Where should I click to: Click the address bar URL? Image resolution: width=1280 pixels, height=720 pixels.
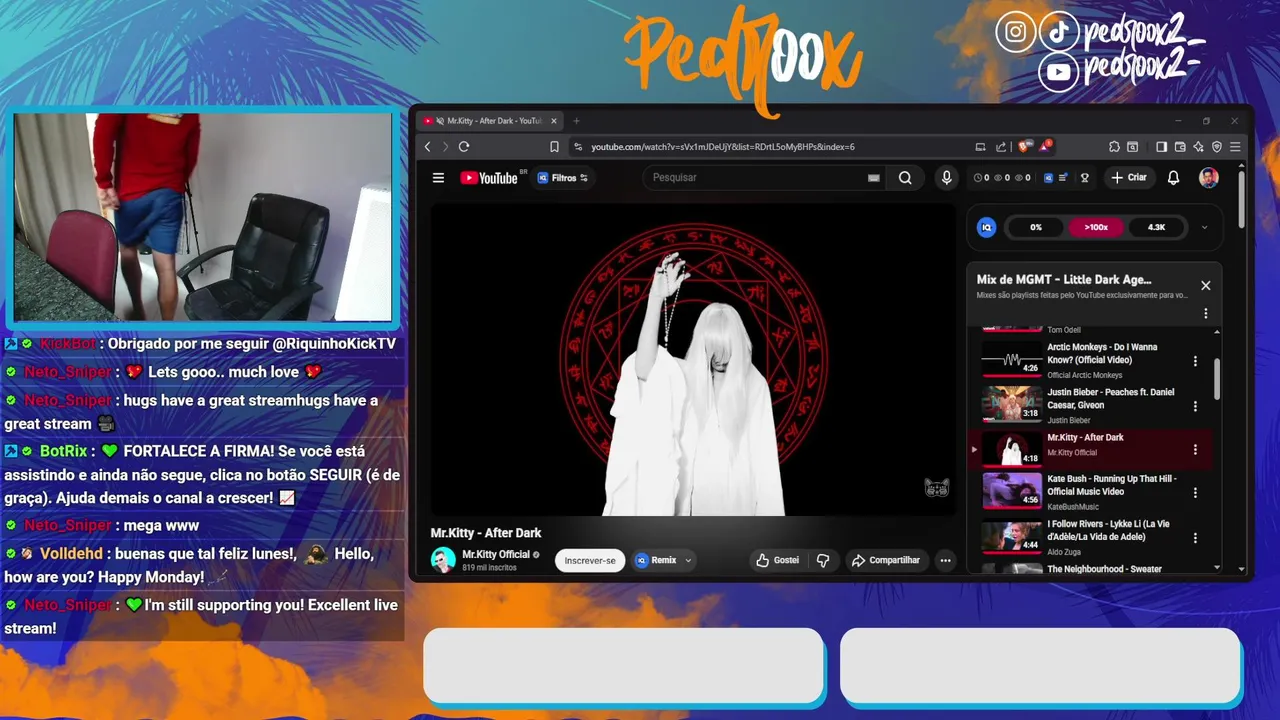pyautogui.click(x=723, y=147)
